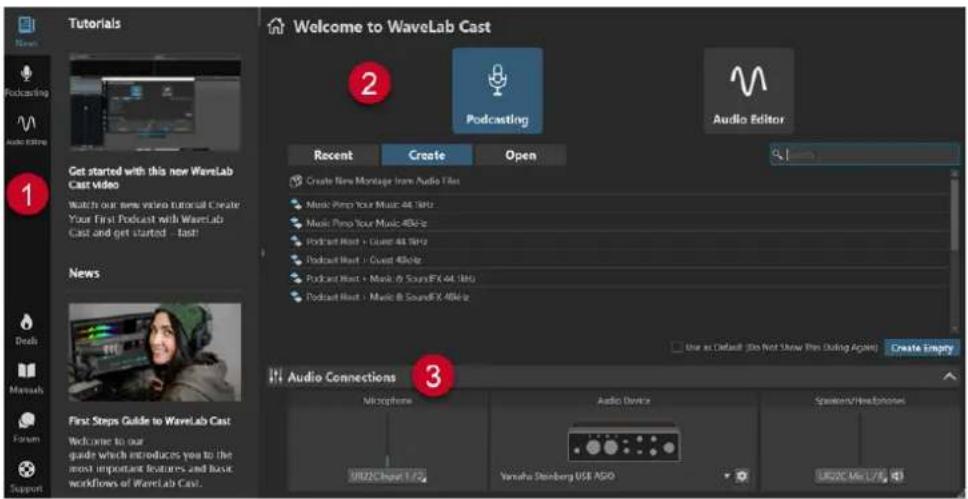The width and height of the screenshot is (968, 499).
Task: Collapse the Audio Connections section chevron
Action: (x=949, y=377)
